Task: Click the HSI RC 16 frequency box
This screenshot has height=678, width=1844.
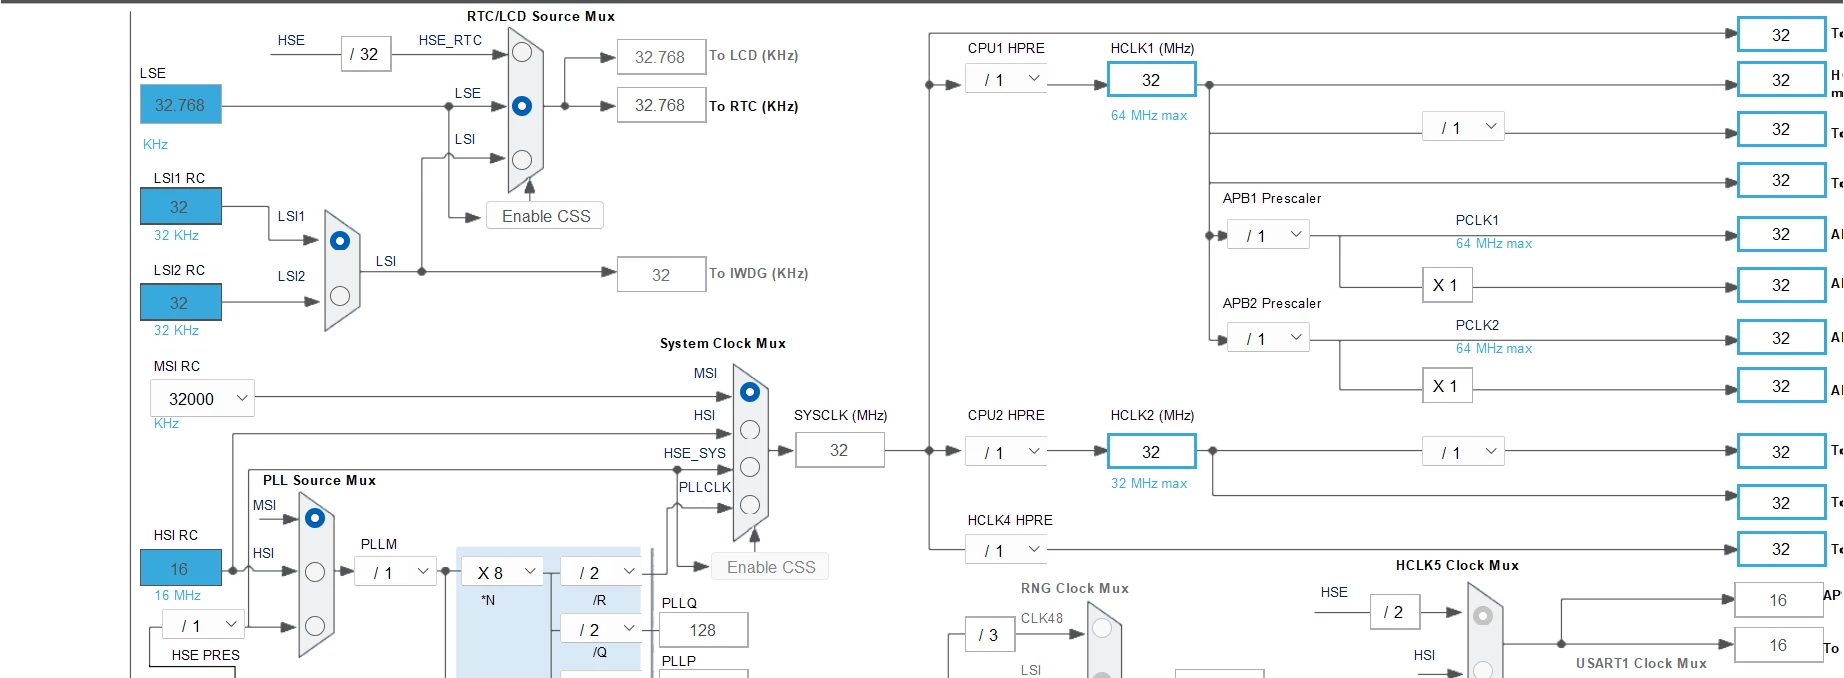Action: pos(181,568)
